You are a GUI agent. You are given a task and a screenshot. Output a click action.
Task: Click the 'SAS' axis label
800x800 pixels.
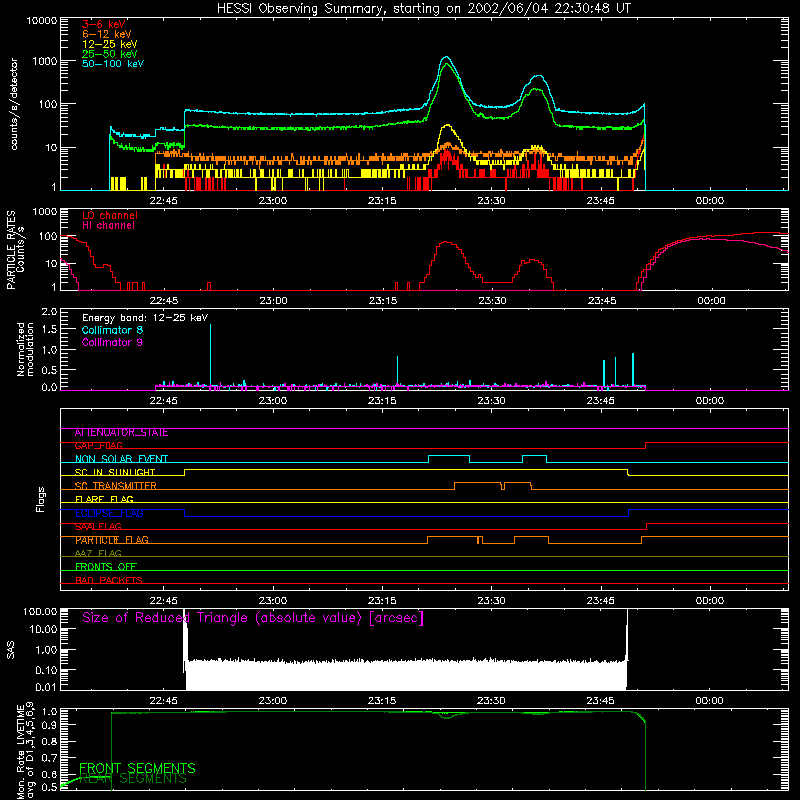pos(11,650)
